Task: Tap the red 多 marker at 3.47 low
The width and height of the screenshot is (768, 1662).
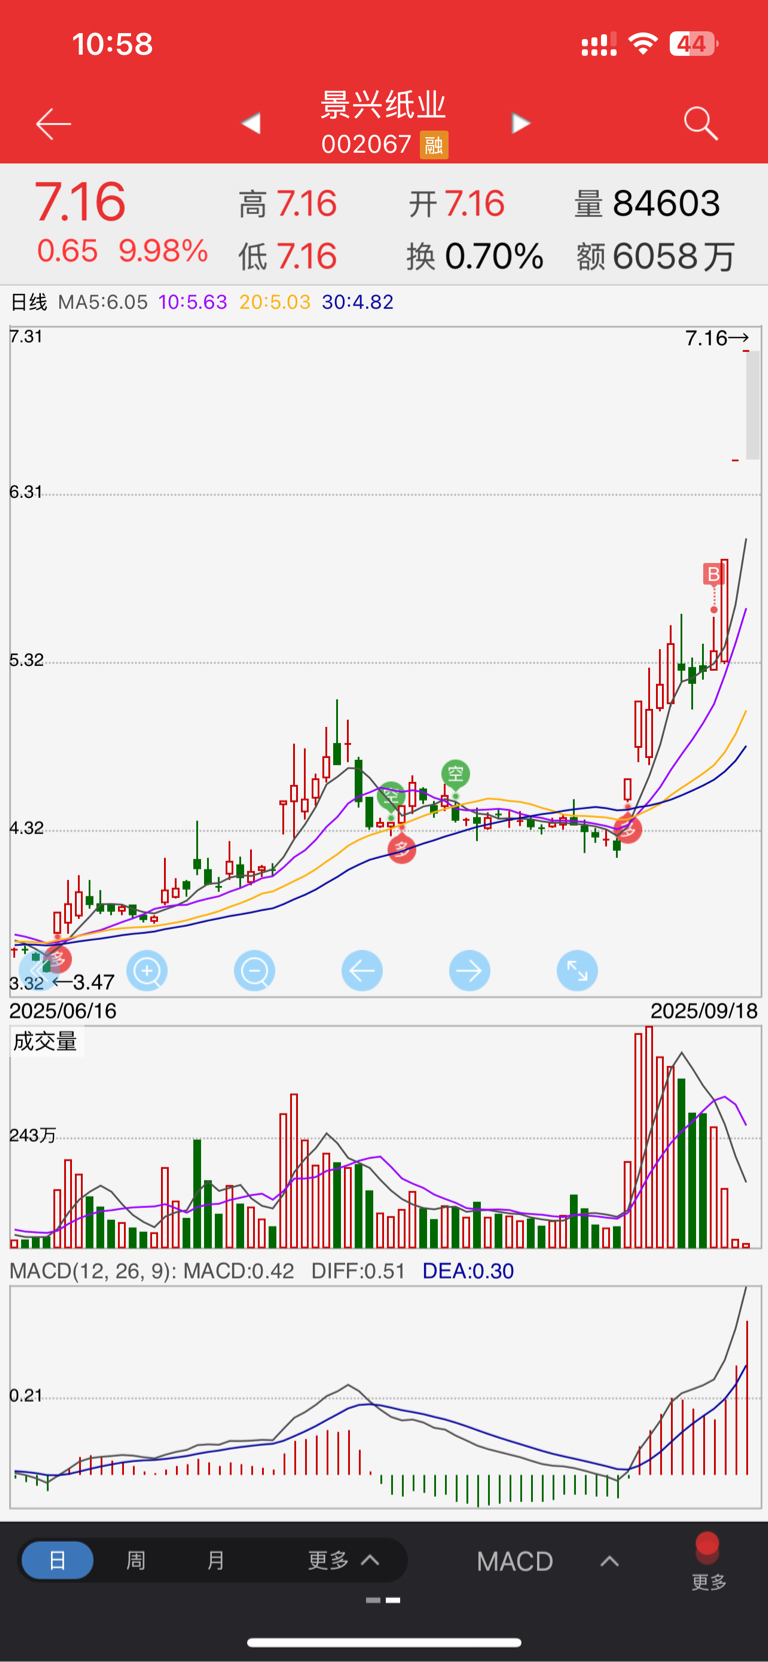Action: pyautogui.click(x=59, y=959)
